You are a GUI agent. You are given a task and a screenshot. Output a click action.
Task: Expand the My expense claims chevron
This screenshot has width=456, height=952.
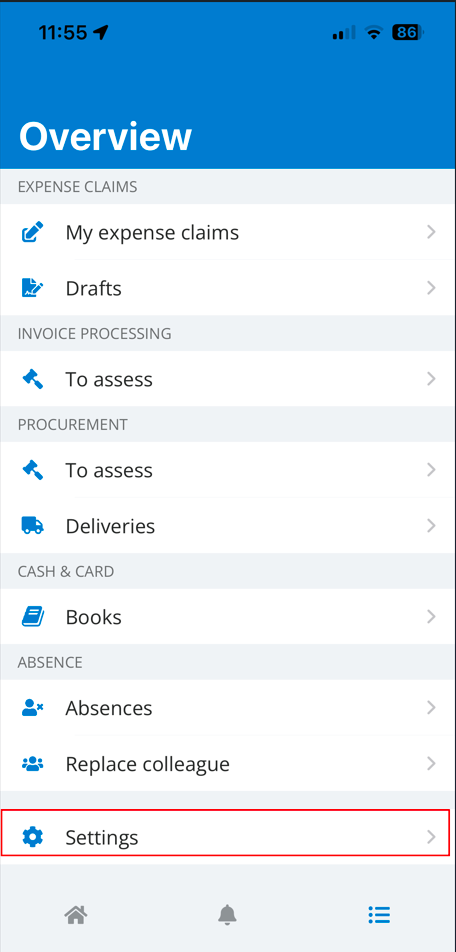tap(431, 232)
